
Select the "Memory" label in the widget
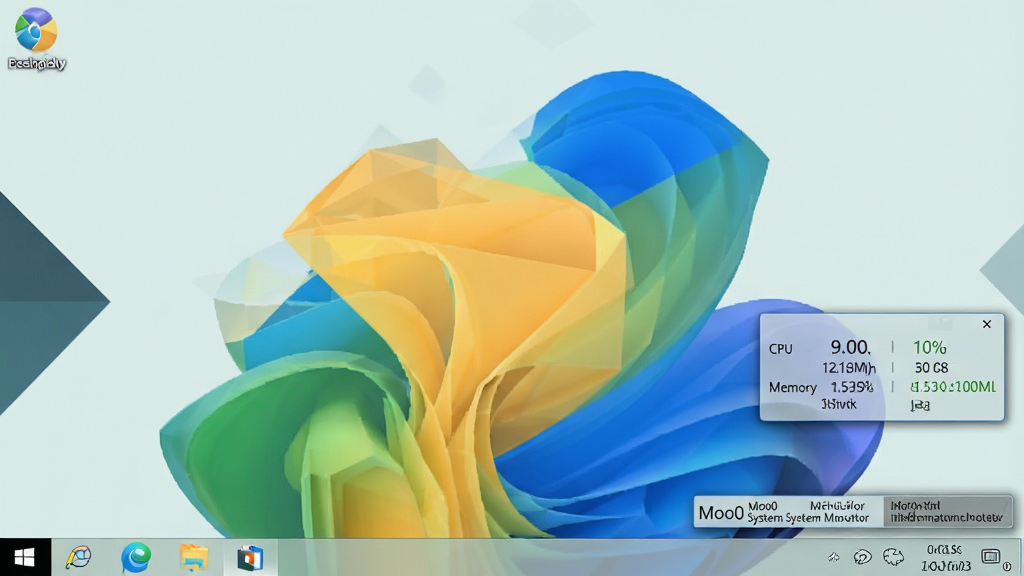coord(793,387)
